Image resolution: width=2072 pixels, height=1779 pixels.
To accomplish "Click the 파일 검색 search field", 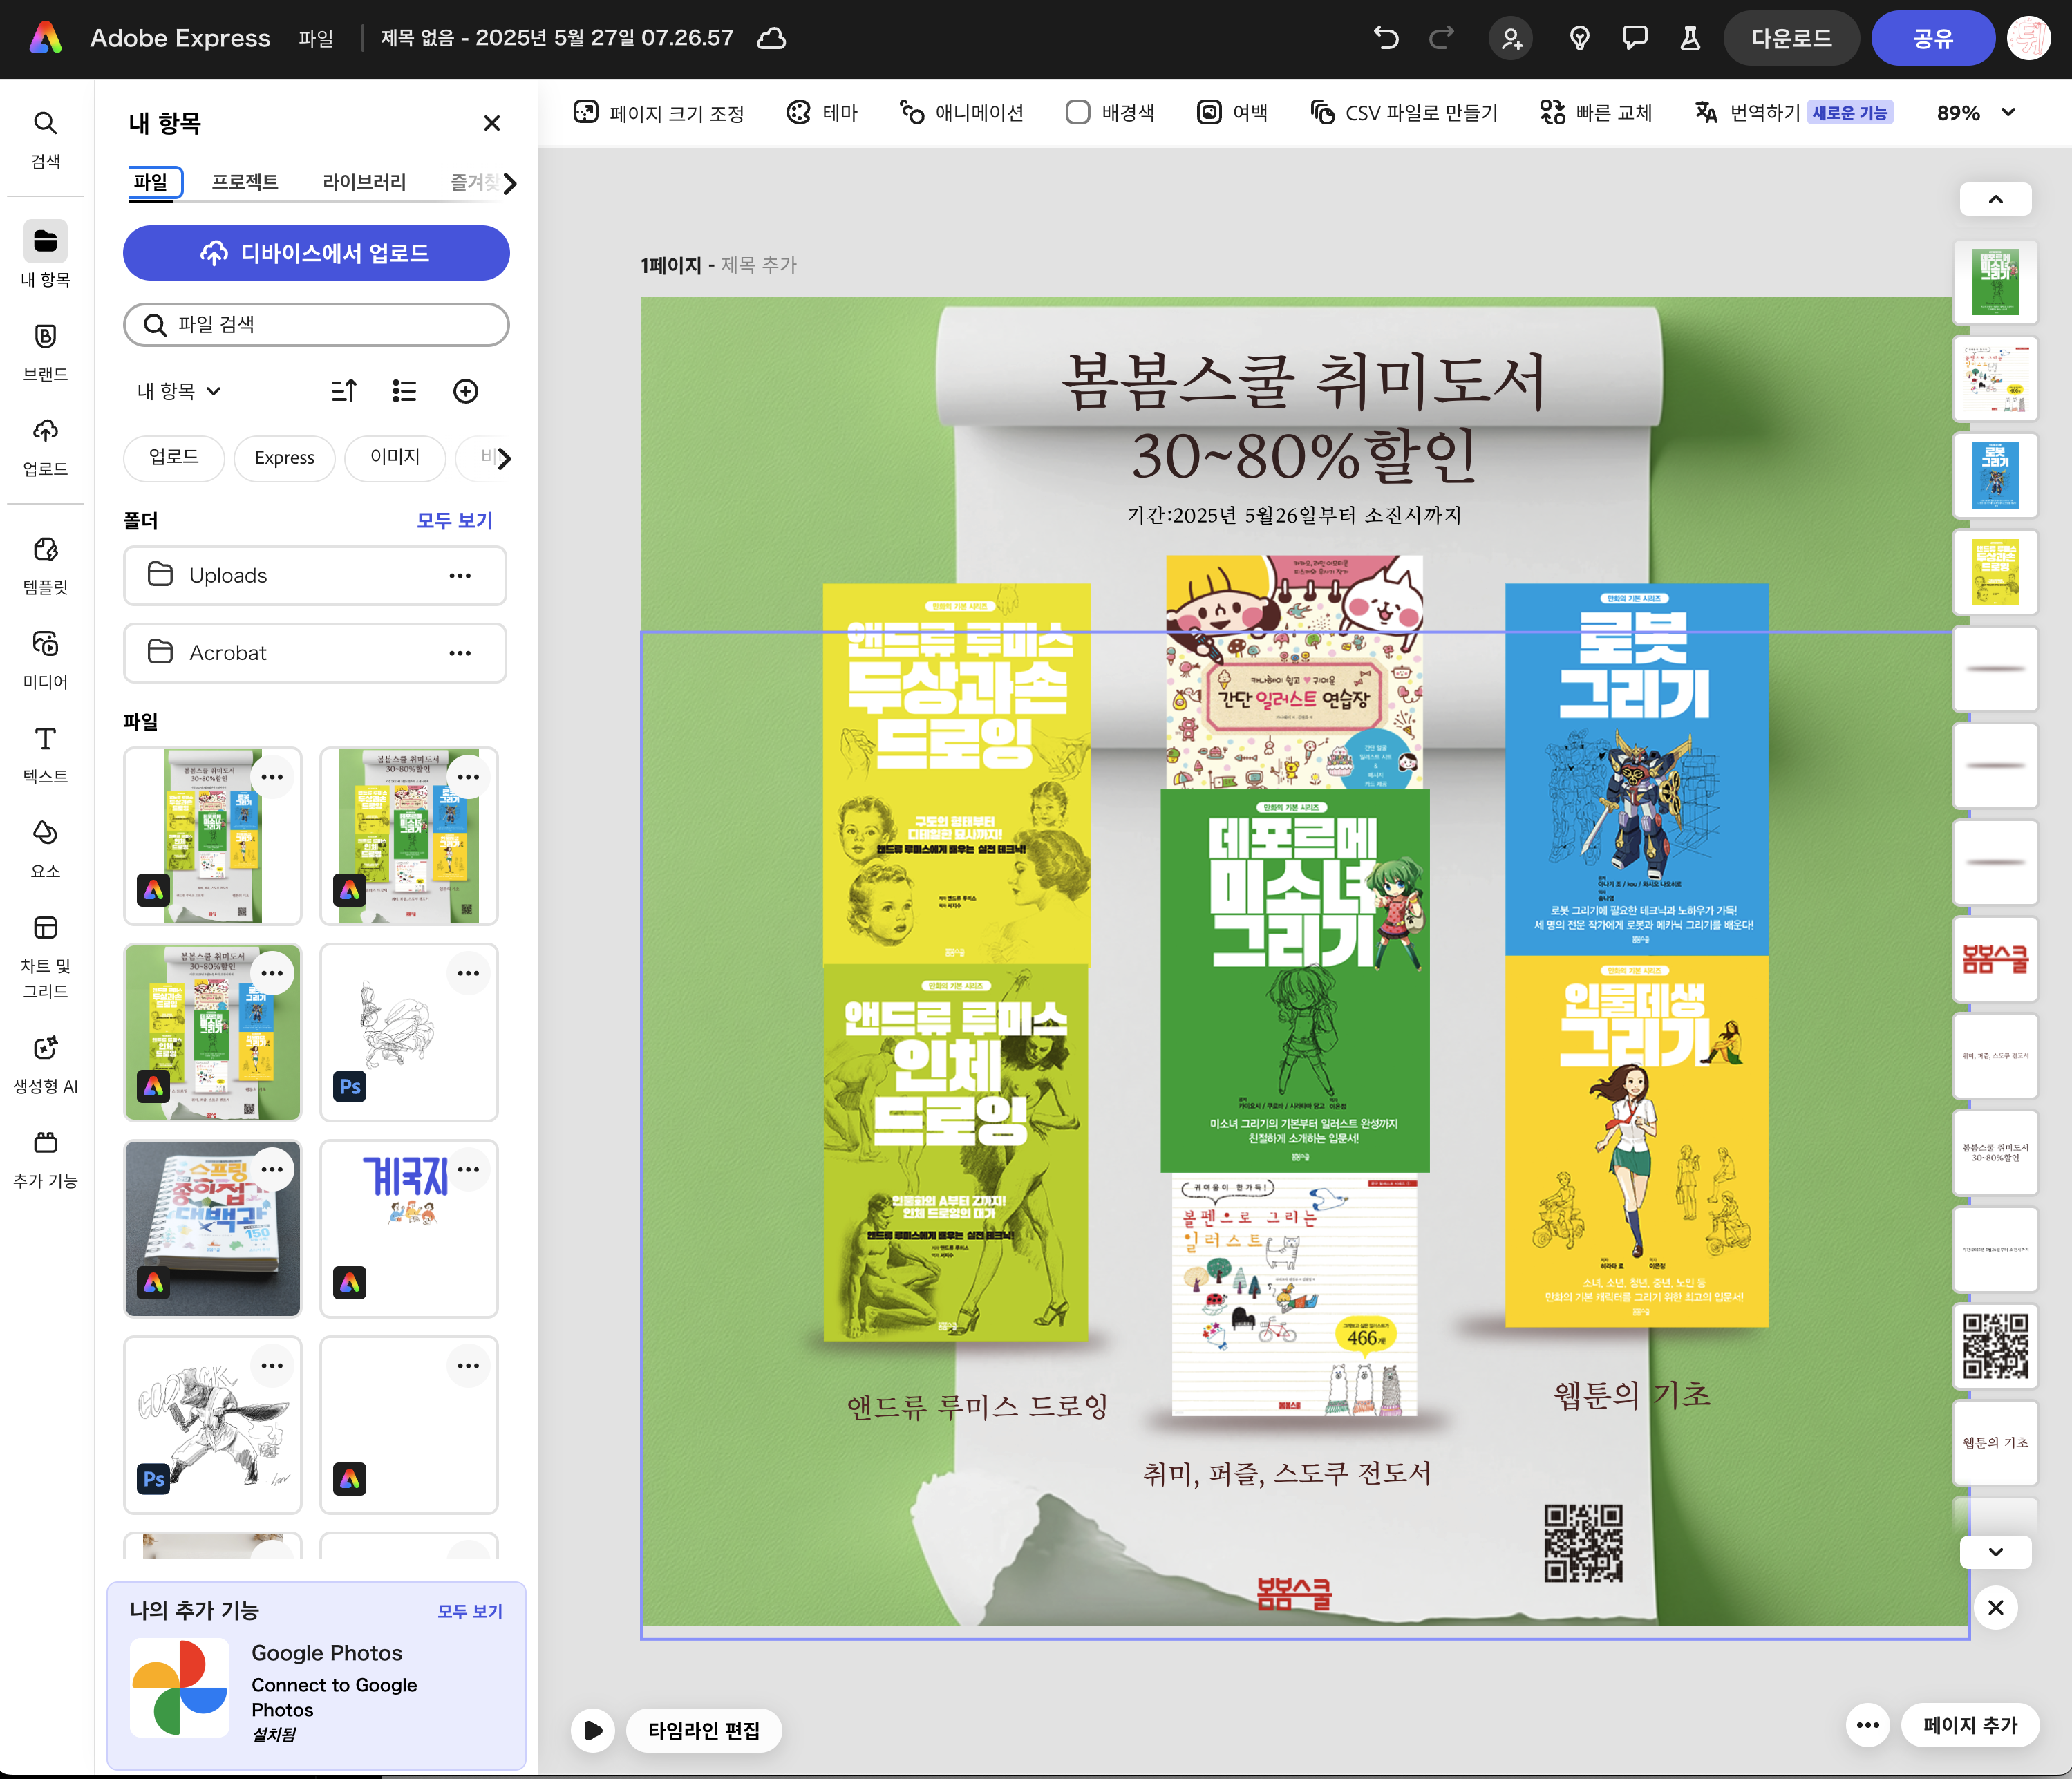I will click(316, 324).
